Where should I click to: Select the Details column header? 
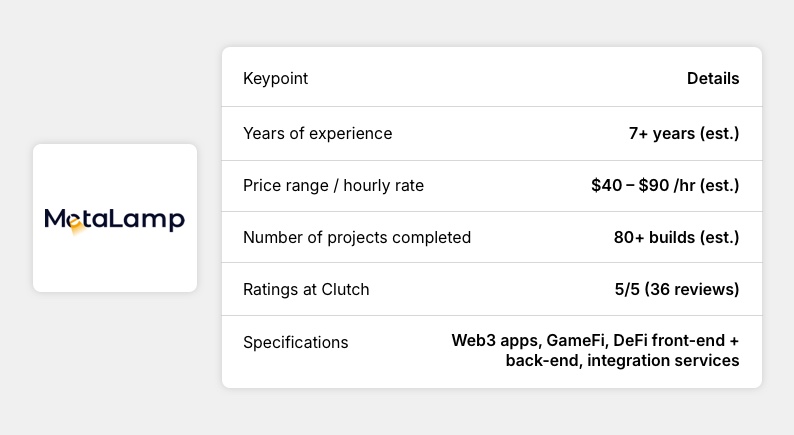(713, 79)
